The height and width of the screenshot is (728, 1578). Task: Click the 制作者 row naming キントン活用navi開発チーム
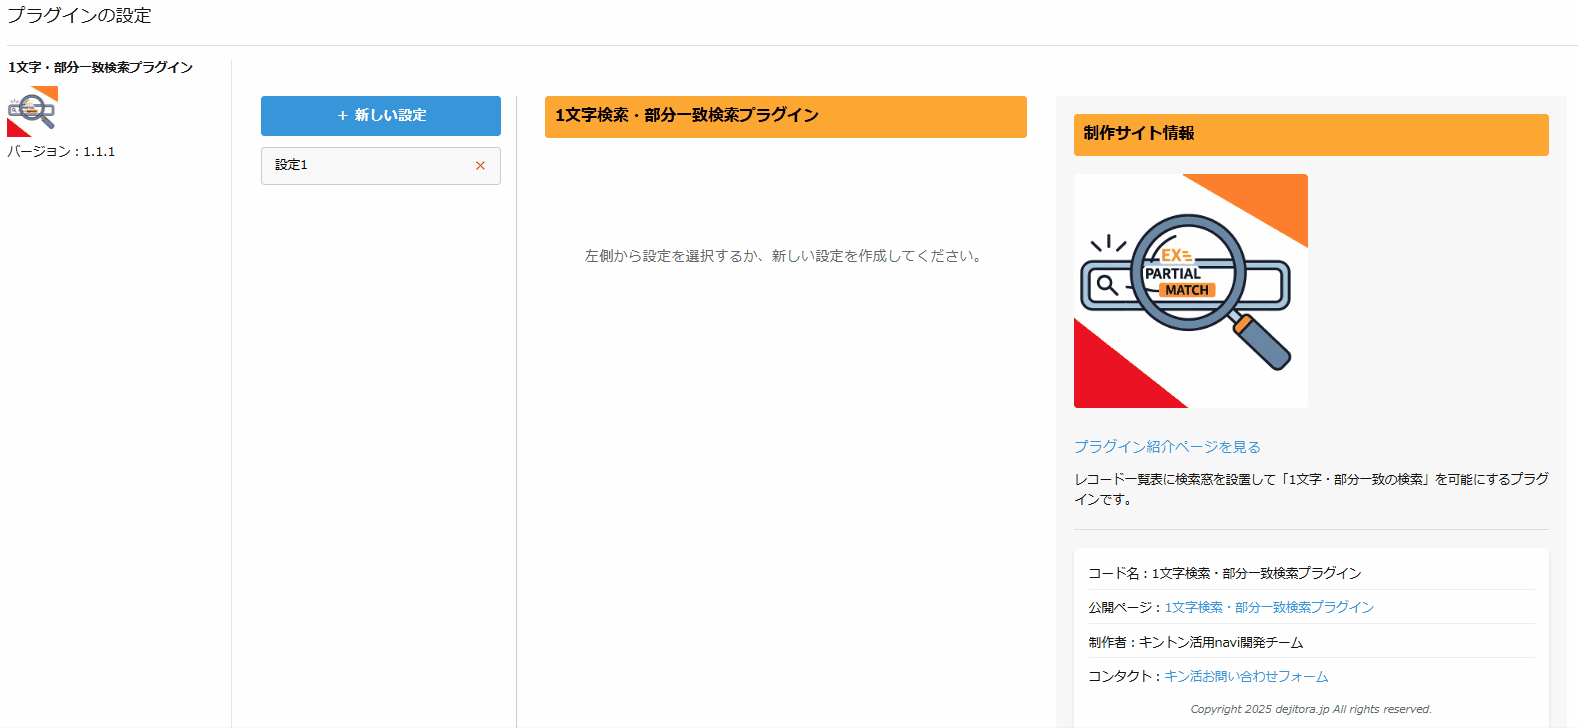click(x=1196, y=642)
